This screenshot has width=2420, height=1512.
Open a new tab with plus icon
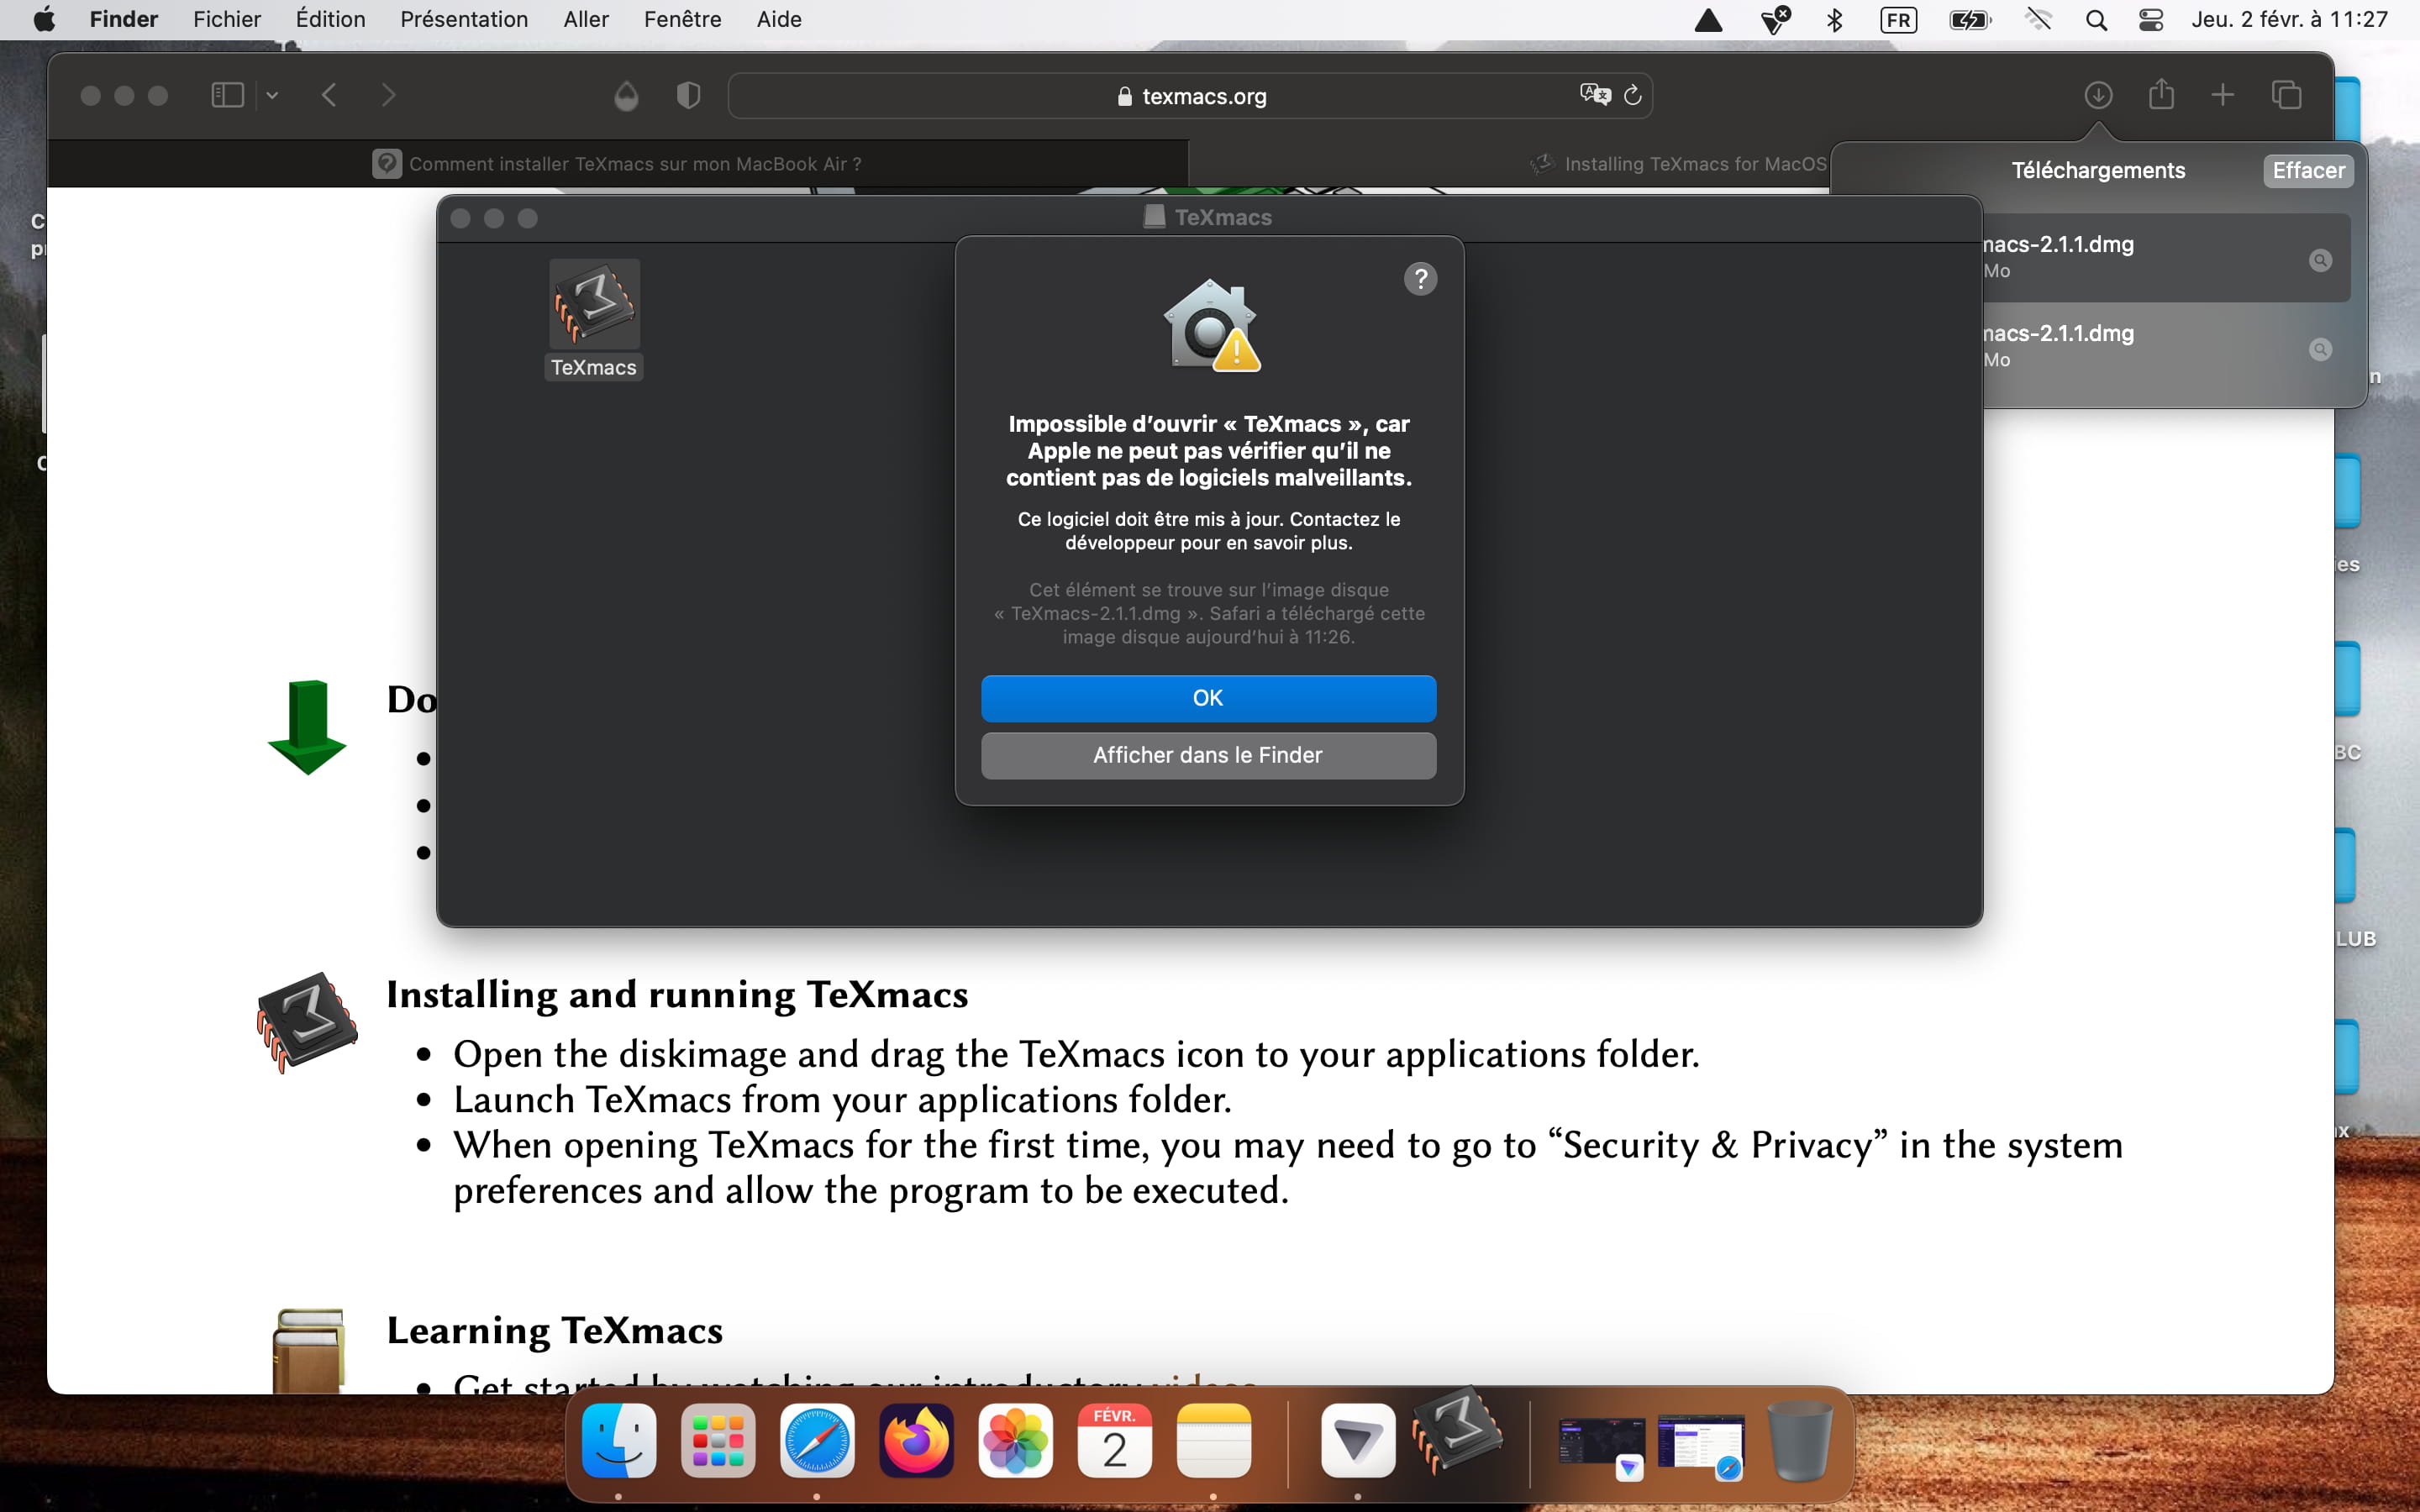point(2222,95)
